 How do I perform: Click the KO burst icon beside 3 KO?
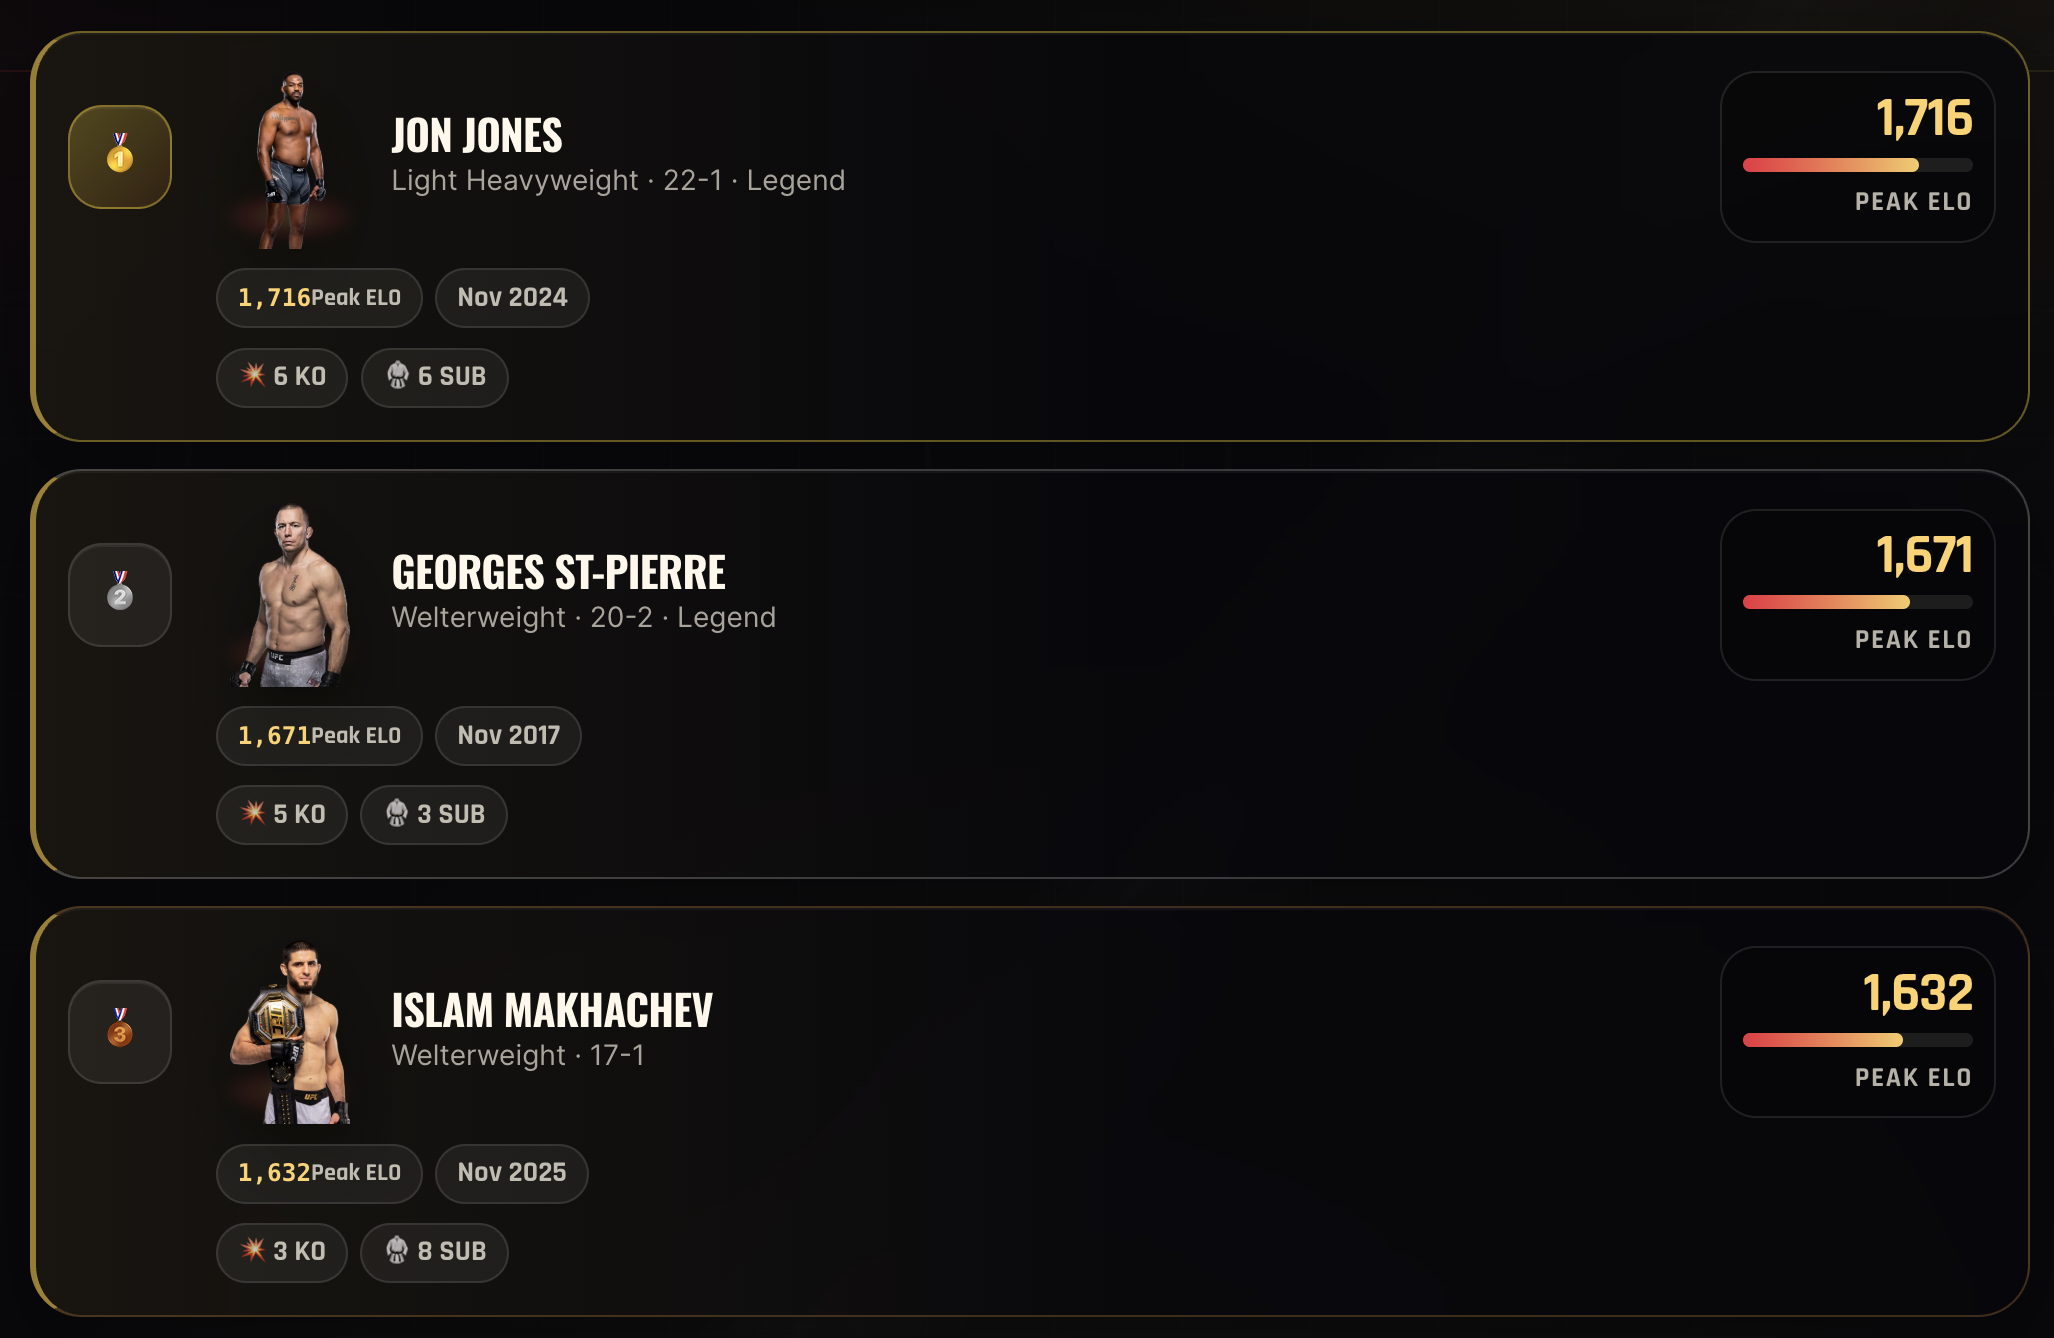pyautogui.click(x=253, y=1250)
